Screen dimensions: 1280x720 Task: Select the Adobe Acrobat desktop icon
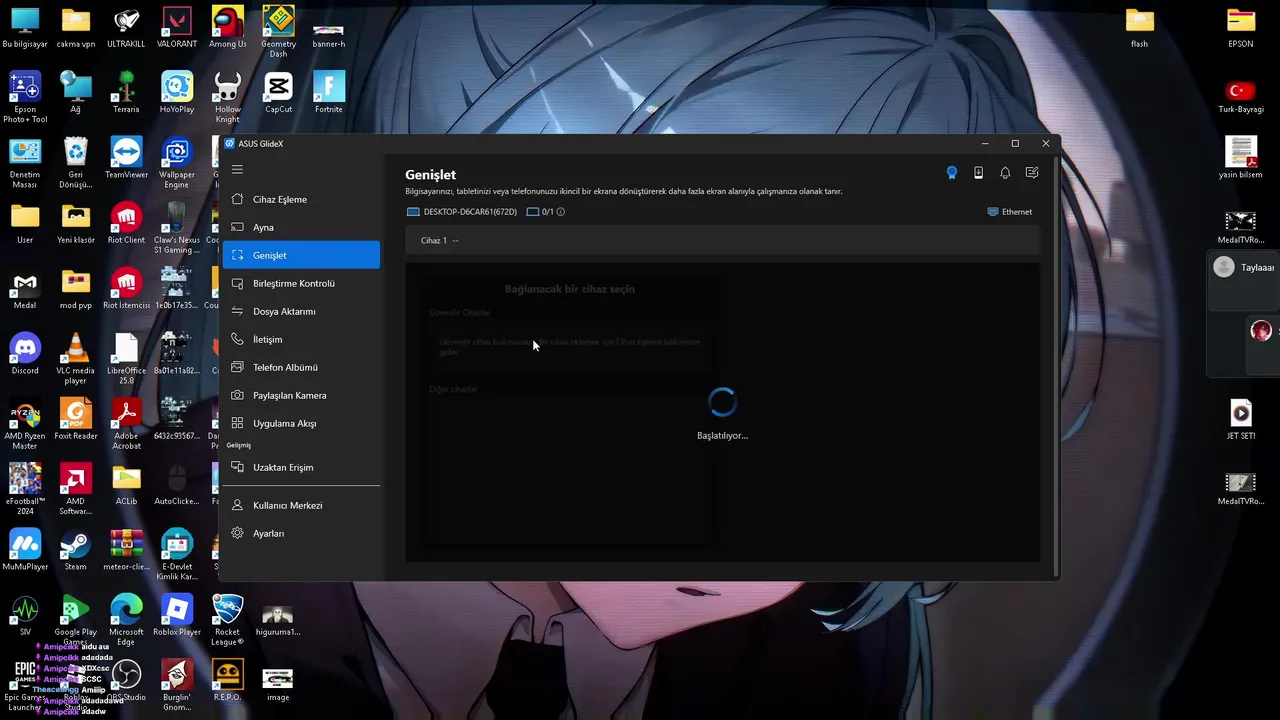(x=126, y=424)
